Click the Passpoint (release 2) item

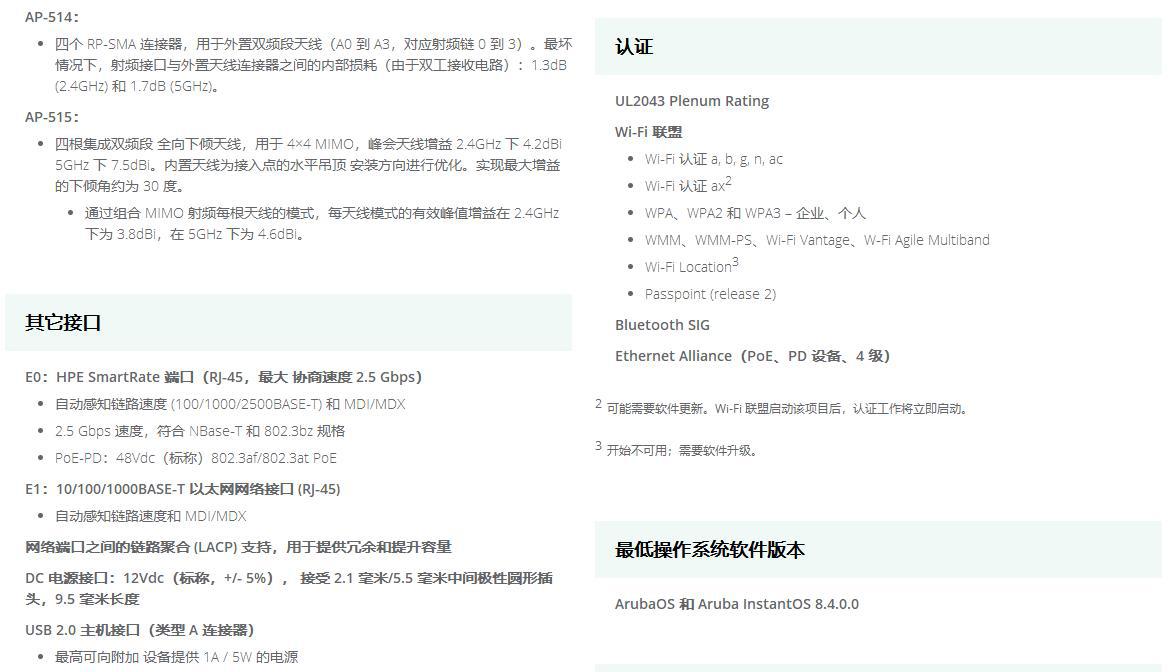click(710, 294)
